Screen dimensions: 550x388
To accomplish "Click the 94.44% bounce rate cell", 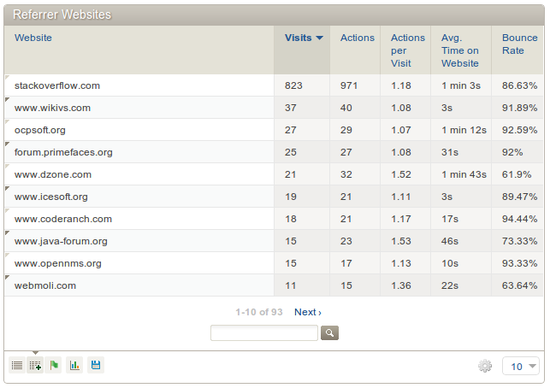I will pos(519,219).
